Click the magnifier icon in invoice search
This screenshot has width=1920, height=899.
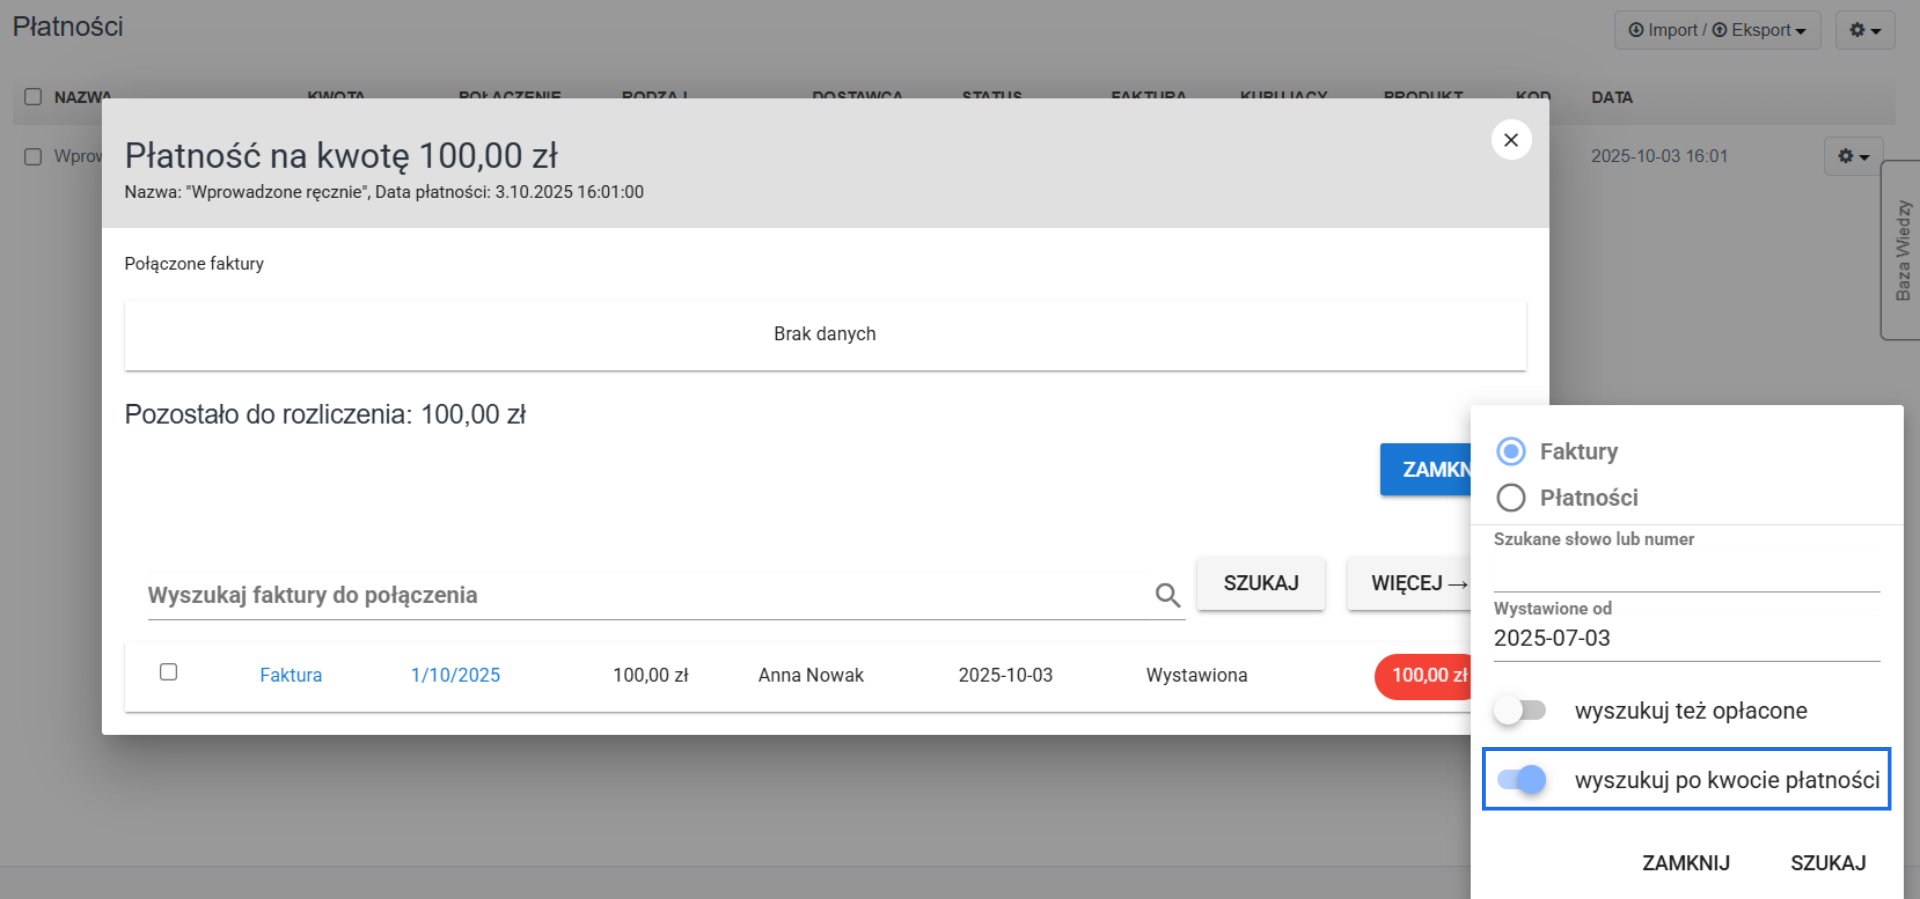coord(1167,595)
